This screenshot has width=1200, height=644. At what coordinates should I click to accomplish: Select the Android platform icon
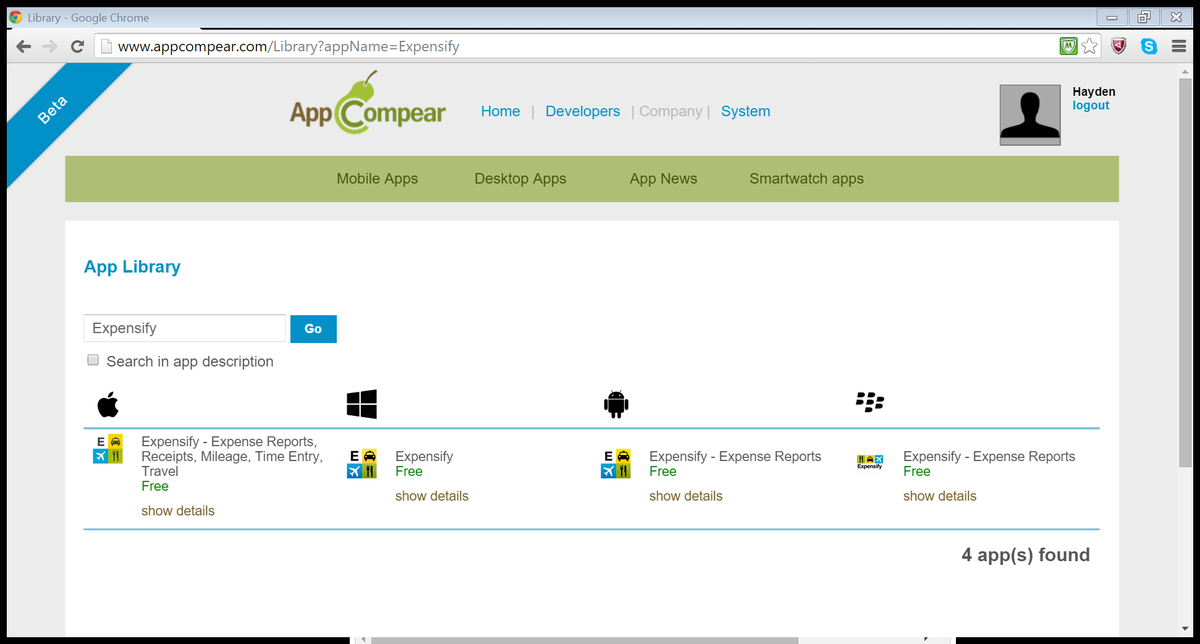(616, 404)
